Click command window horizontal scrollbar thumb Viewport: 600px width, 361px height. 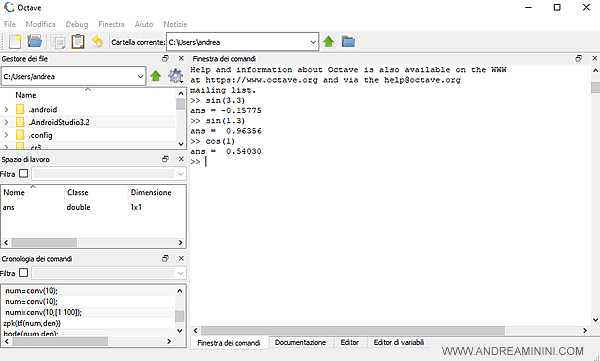click(352, 330)
